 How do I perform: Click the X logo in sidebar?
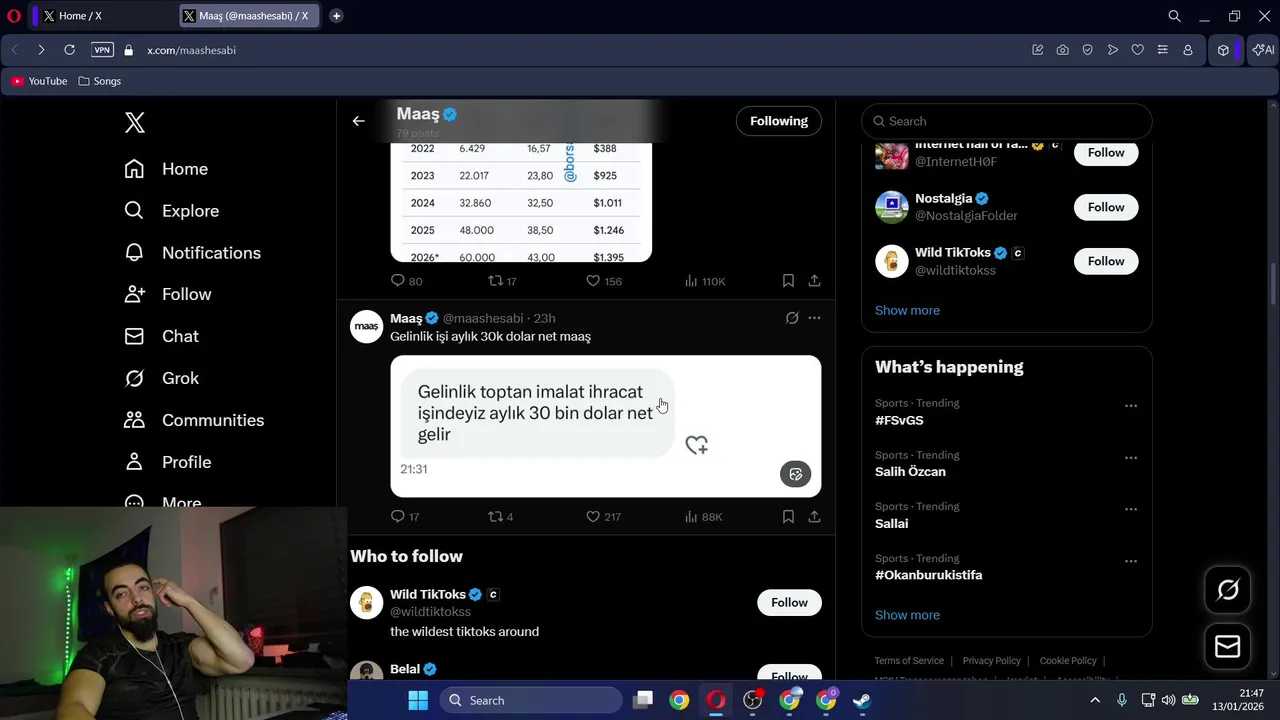135,122
